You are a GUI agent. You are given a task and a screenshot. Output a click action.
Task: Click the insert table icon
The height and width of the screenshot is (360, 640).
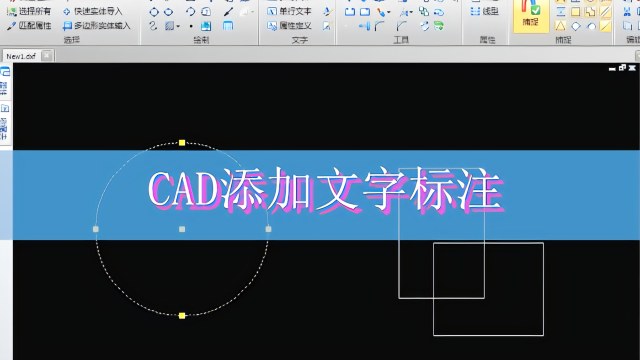coord(228,26)
